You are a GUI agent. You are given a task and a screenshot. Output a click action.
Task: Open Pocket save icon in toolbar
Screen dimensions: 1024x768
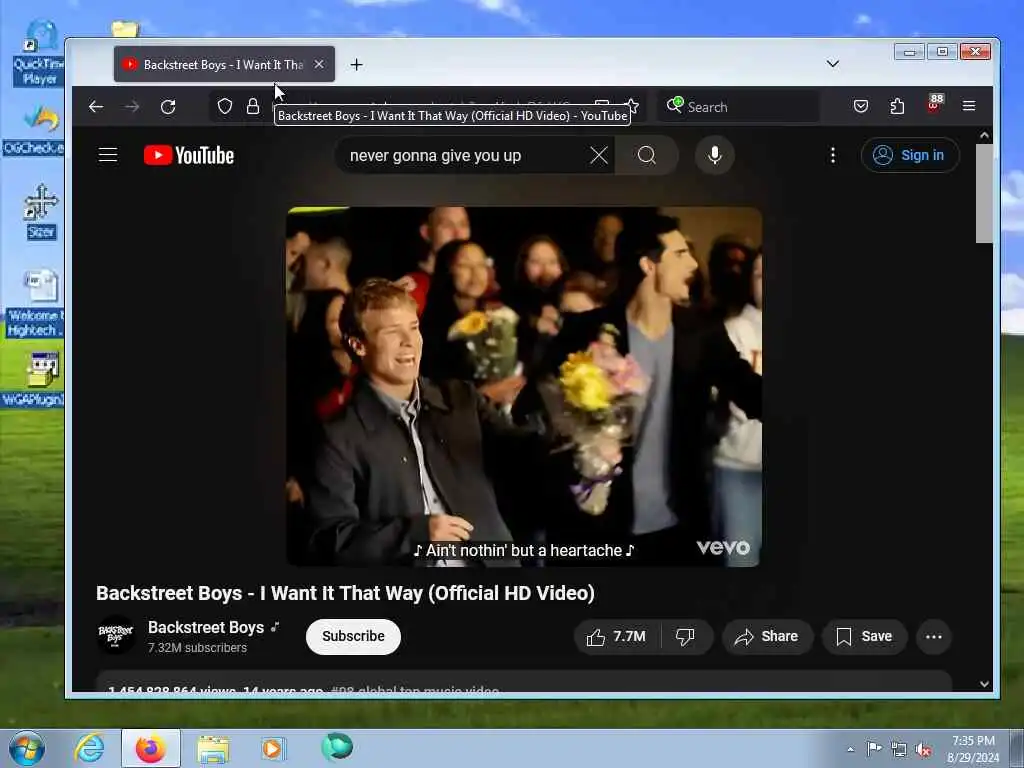[861, 106]
